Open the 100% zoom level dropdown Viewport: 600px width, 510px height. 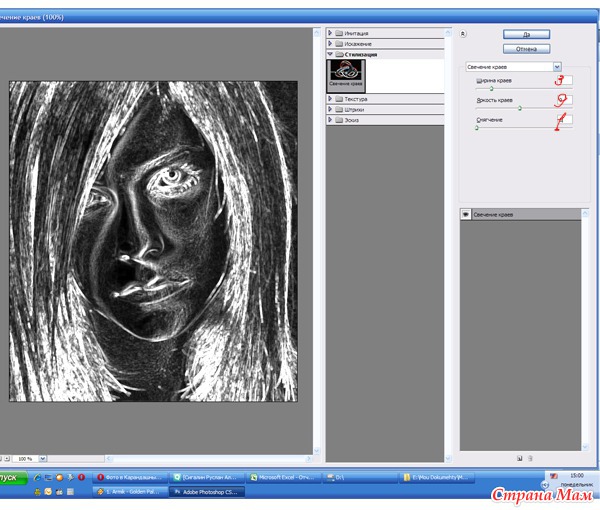point(42,458)
